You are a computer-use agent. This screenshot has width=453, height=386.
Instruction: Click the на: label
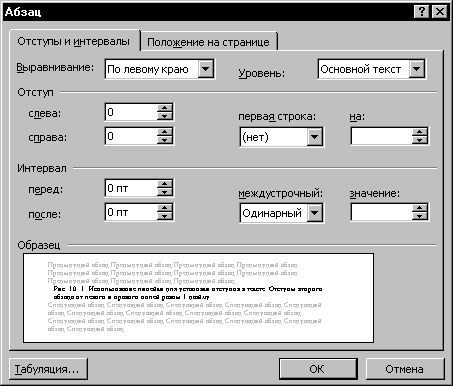pos(357,117)
